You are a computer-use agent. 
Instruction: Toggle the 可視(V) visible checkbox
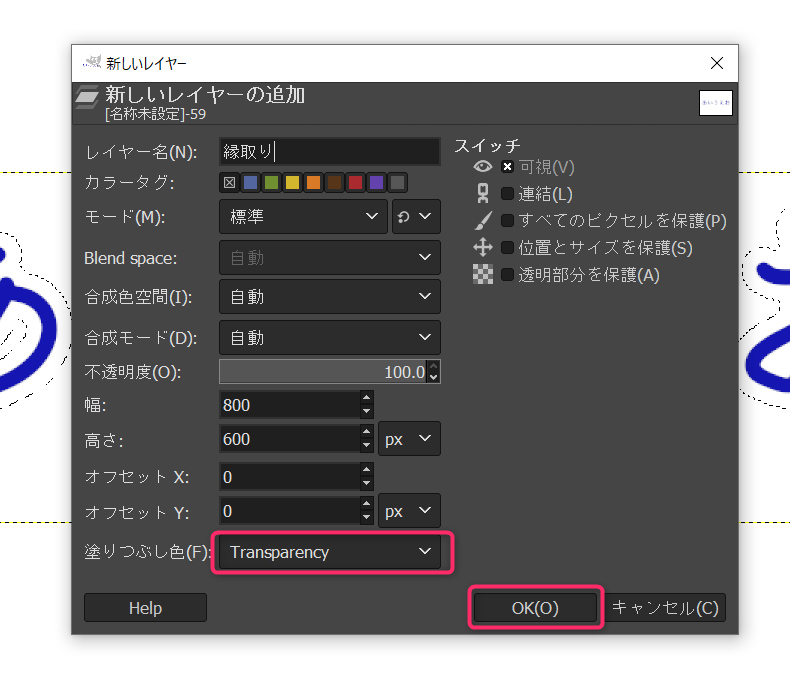coord(507,167)
